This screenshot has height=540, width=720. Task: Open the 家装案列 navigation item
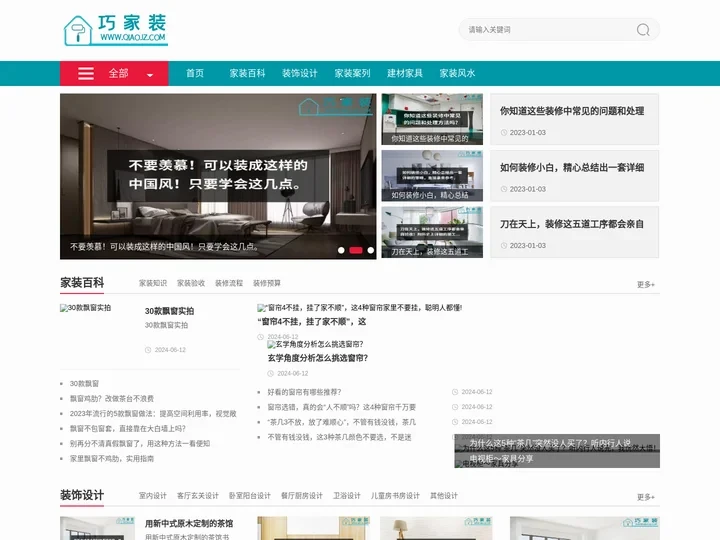point(352,73)
